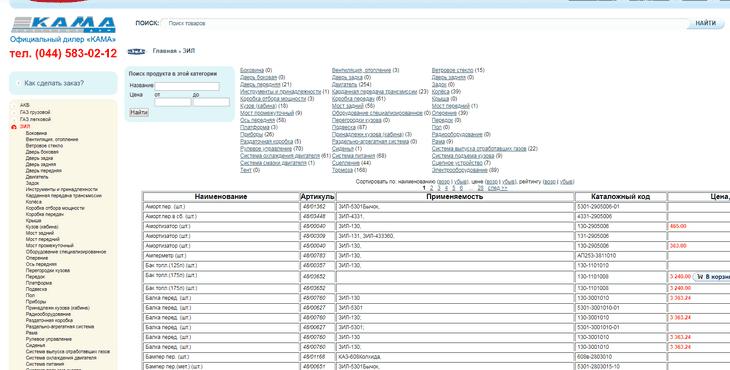Open Двигатель (254) category link
Screen dimensions: 730x370
pos(345,85)
